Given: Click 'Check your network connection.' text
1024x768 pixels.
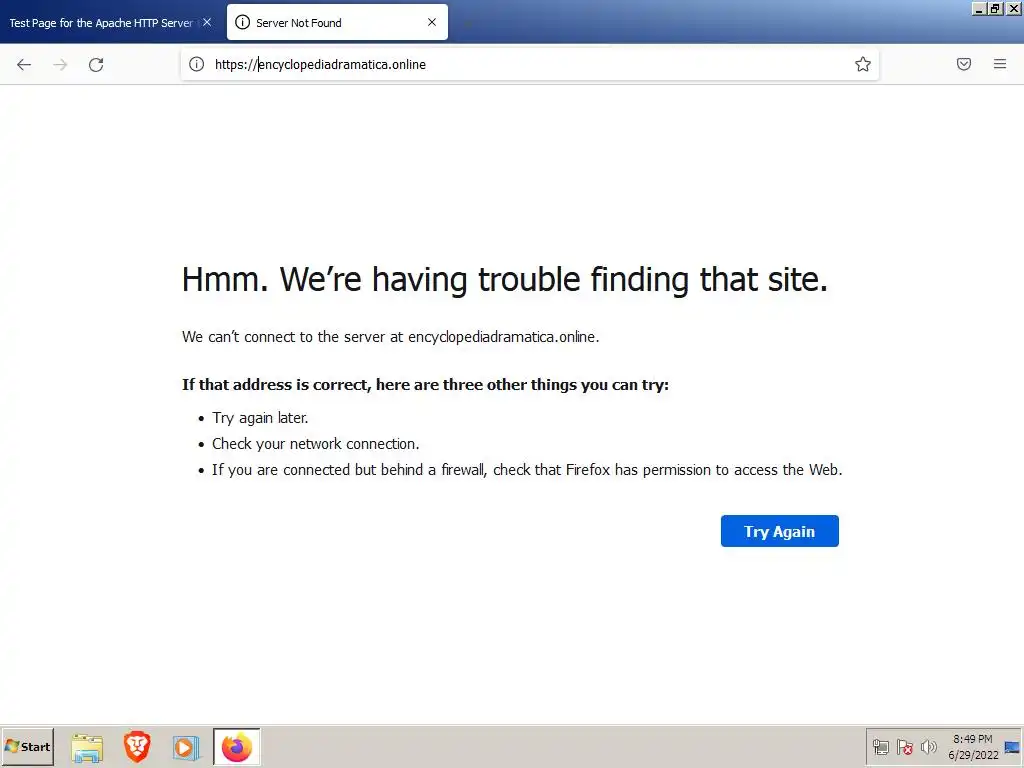Looking at the screenshot, I should click(315, 444).
